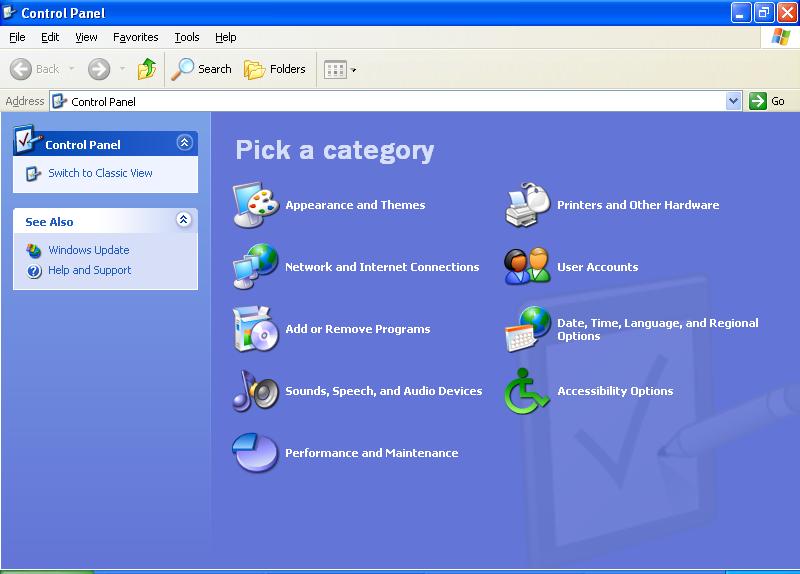This screenshot has width=800, height=574.
Task: Open Appearance and Themes palette icon
Action: (256, 205)
